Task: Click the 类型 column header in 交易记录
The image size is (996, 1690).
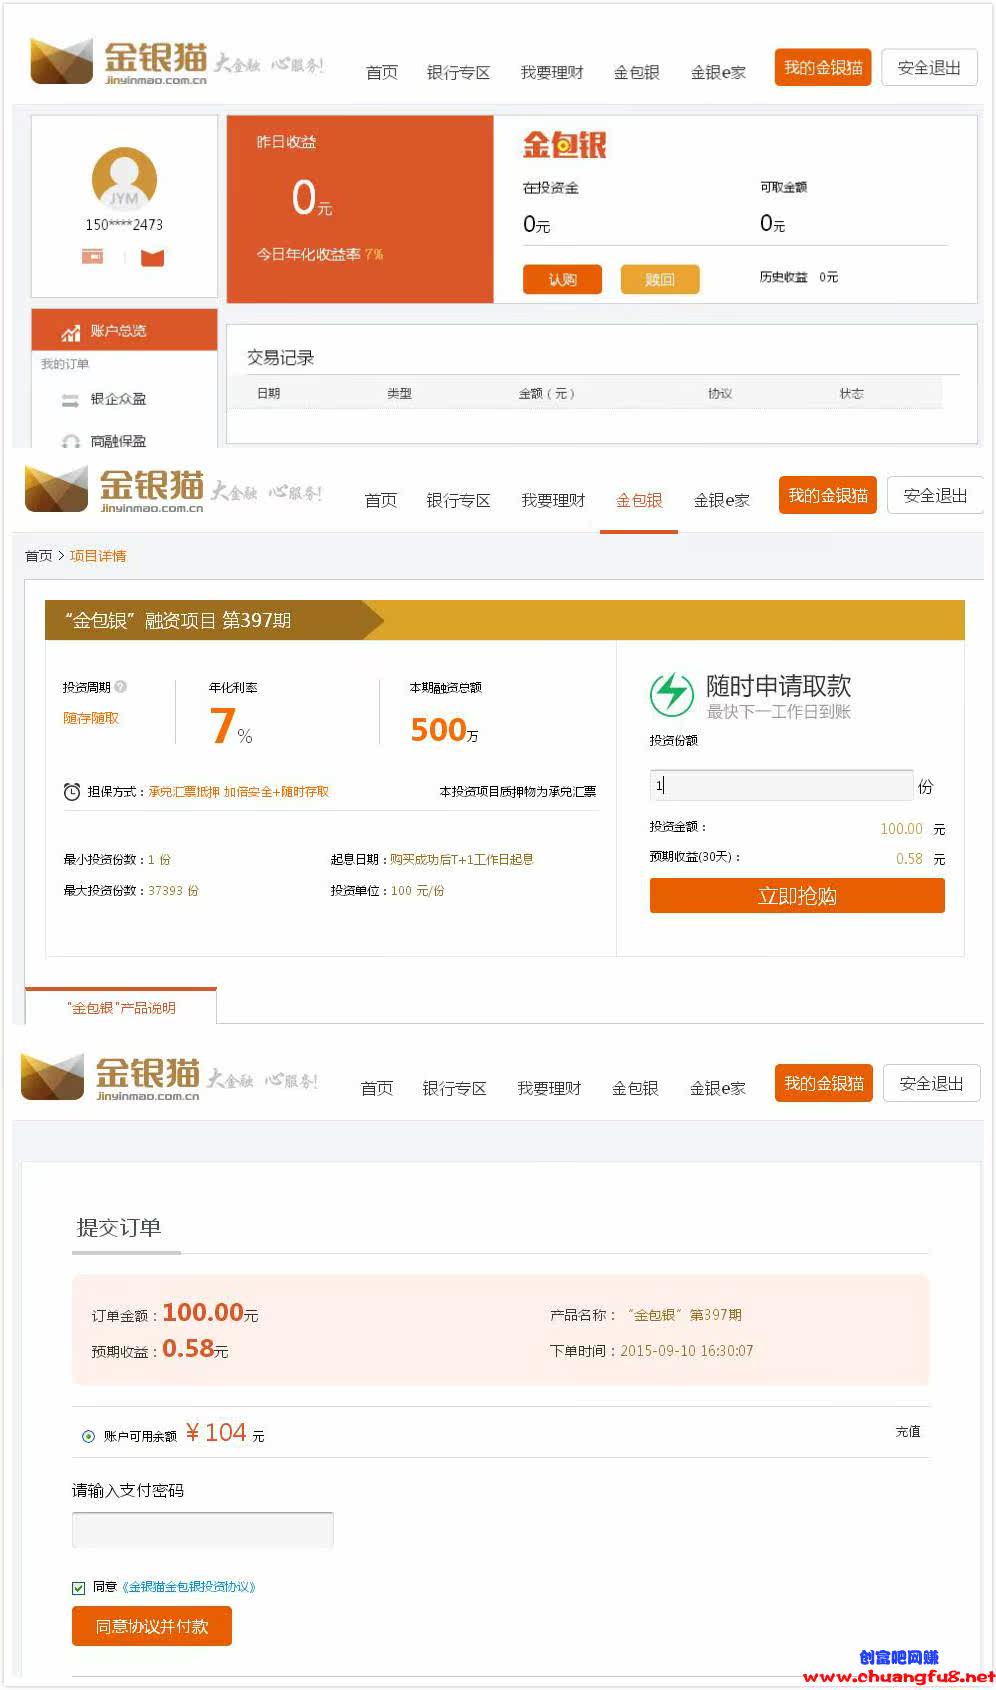Action: tap(399, 394)
